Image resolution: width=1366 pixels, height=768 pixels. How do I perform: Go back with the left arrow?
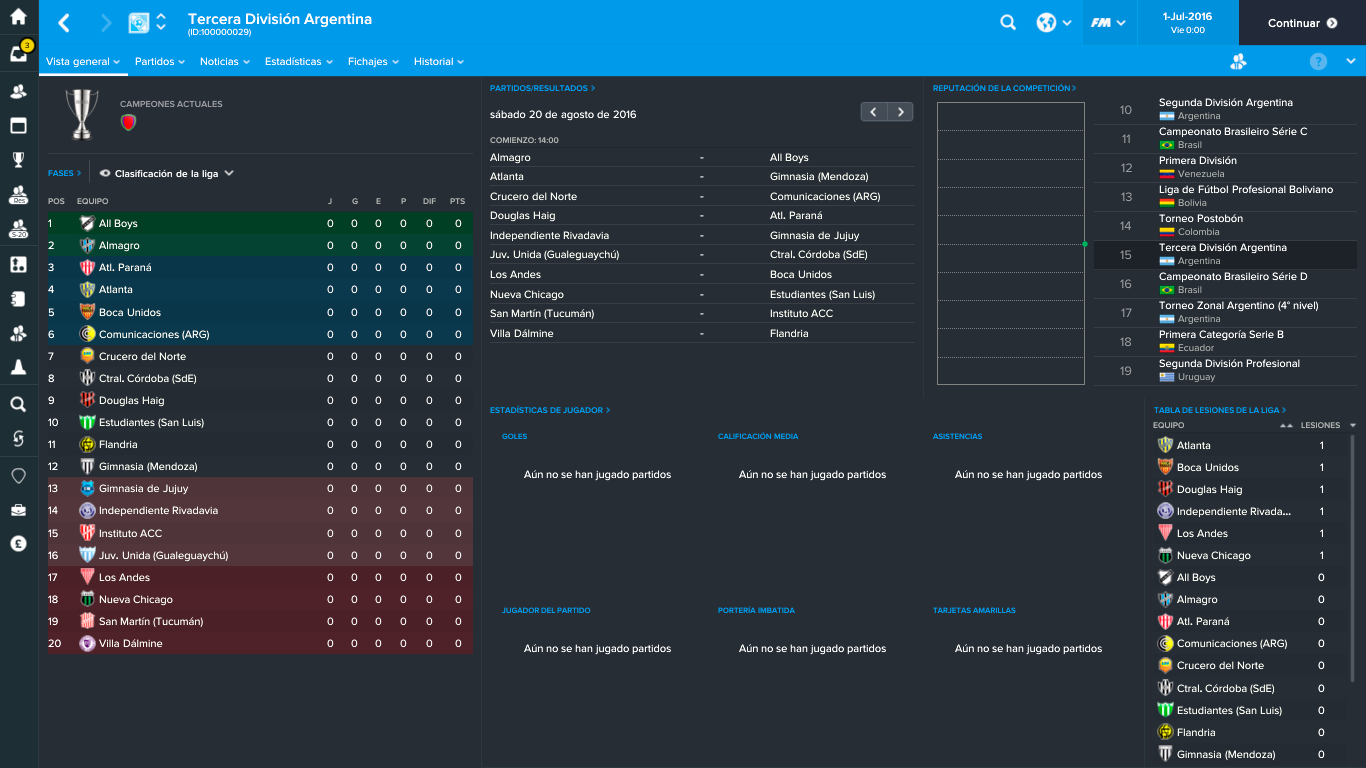[x=64, y=22]
